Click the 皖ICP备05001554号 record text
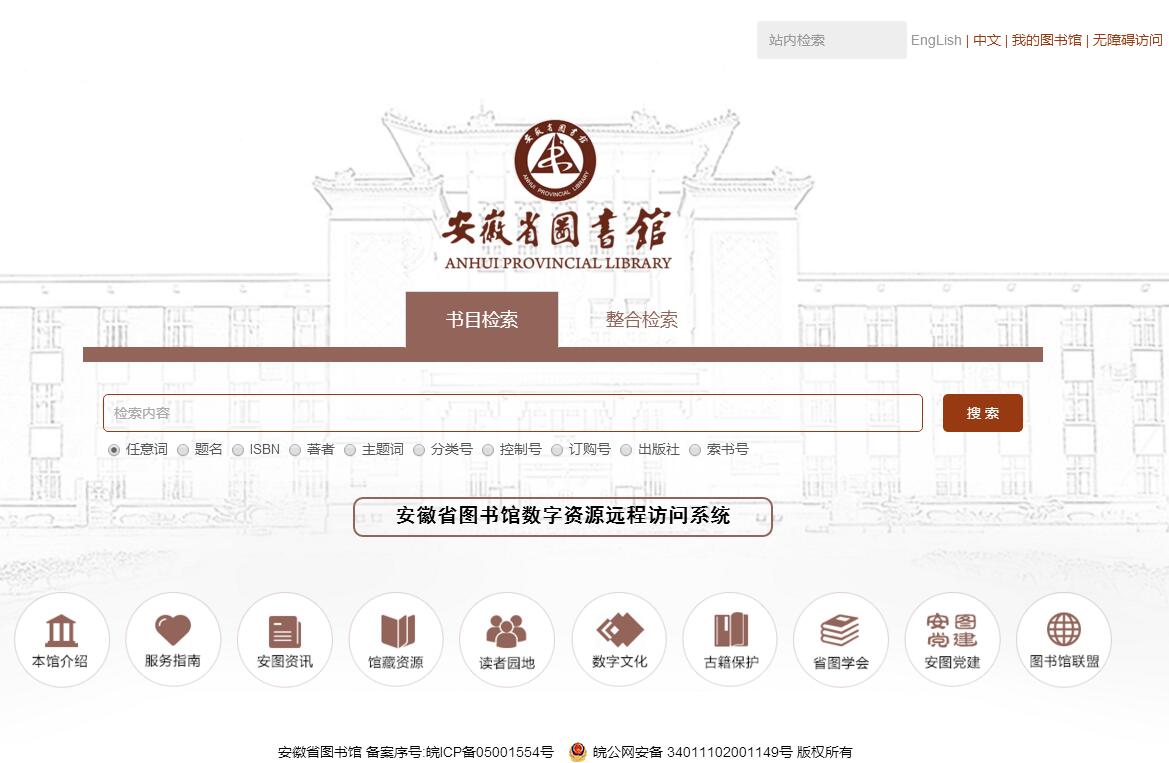Screen dimensions: 1169x763 (490, 752)
